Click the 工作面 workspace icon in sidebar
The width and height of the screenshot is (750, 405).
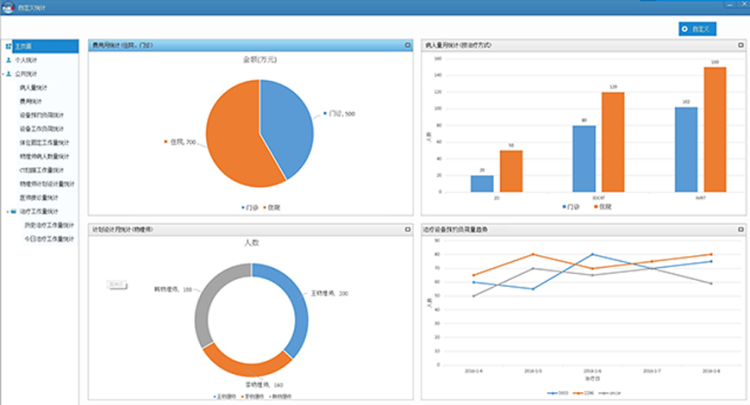click(x=9, y=47)
